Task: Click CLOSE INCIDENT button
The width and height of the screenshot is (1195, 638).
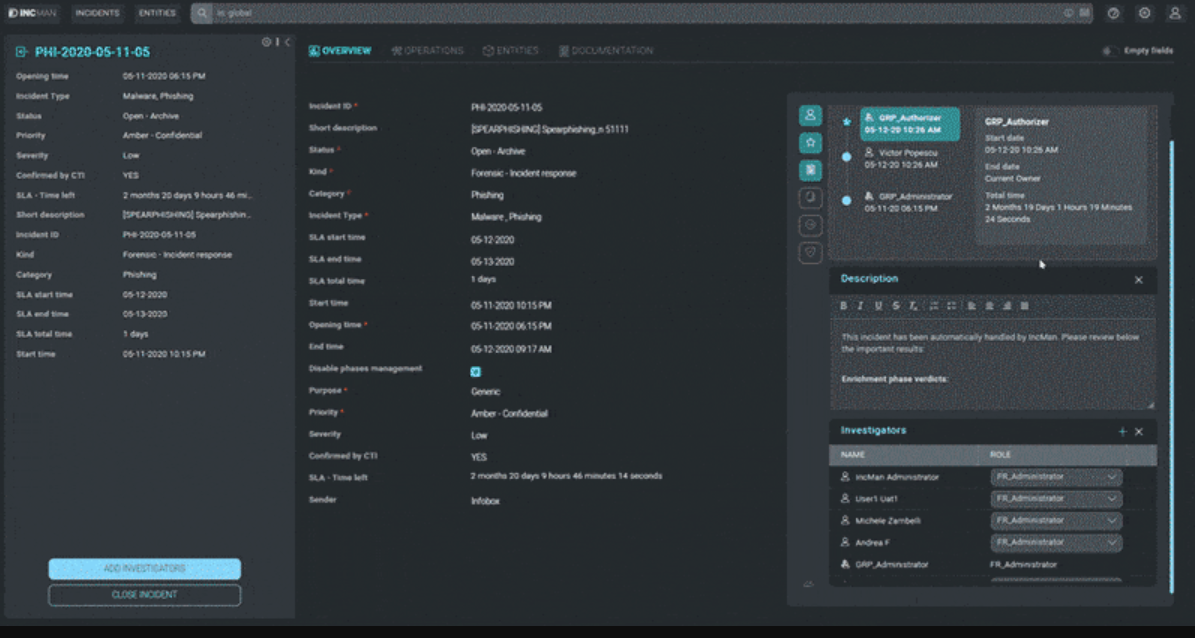Action: click(145, 595)
